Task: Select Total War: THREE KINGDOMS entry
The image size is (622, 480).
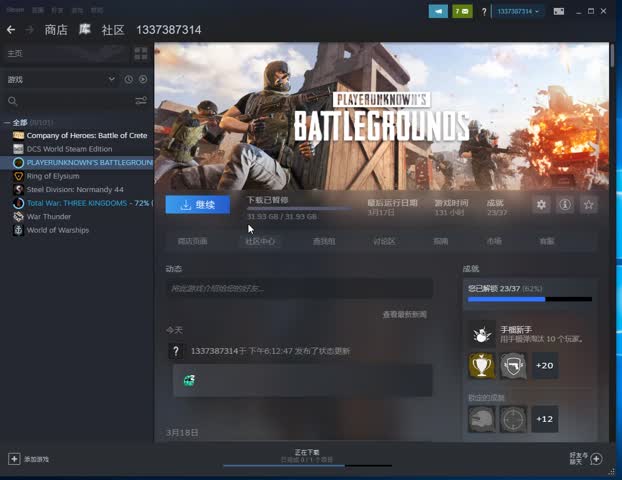Action: tap(77, 203)
